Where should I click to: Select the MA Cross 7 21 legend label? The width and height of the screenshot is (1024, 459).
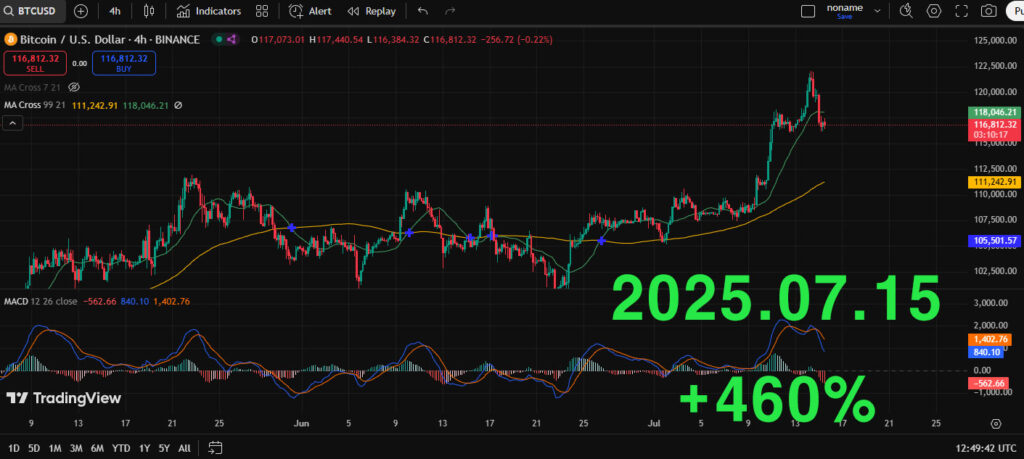(33, 87)
